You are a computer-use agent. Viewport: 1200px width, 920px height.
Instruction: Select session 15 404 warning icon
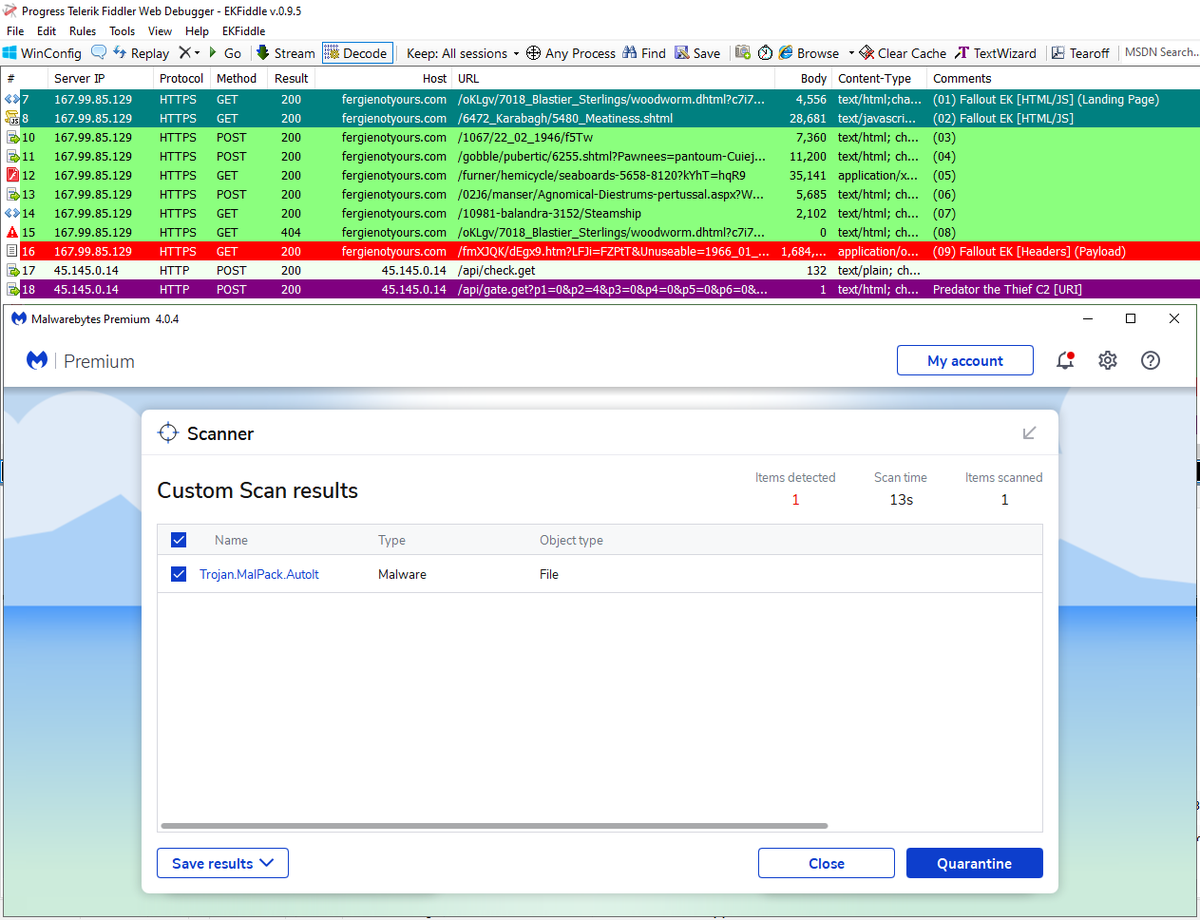[12, 232]
